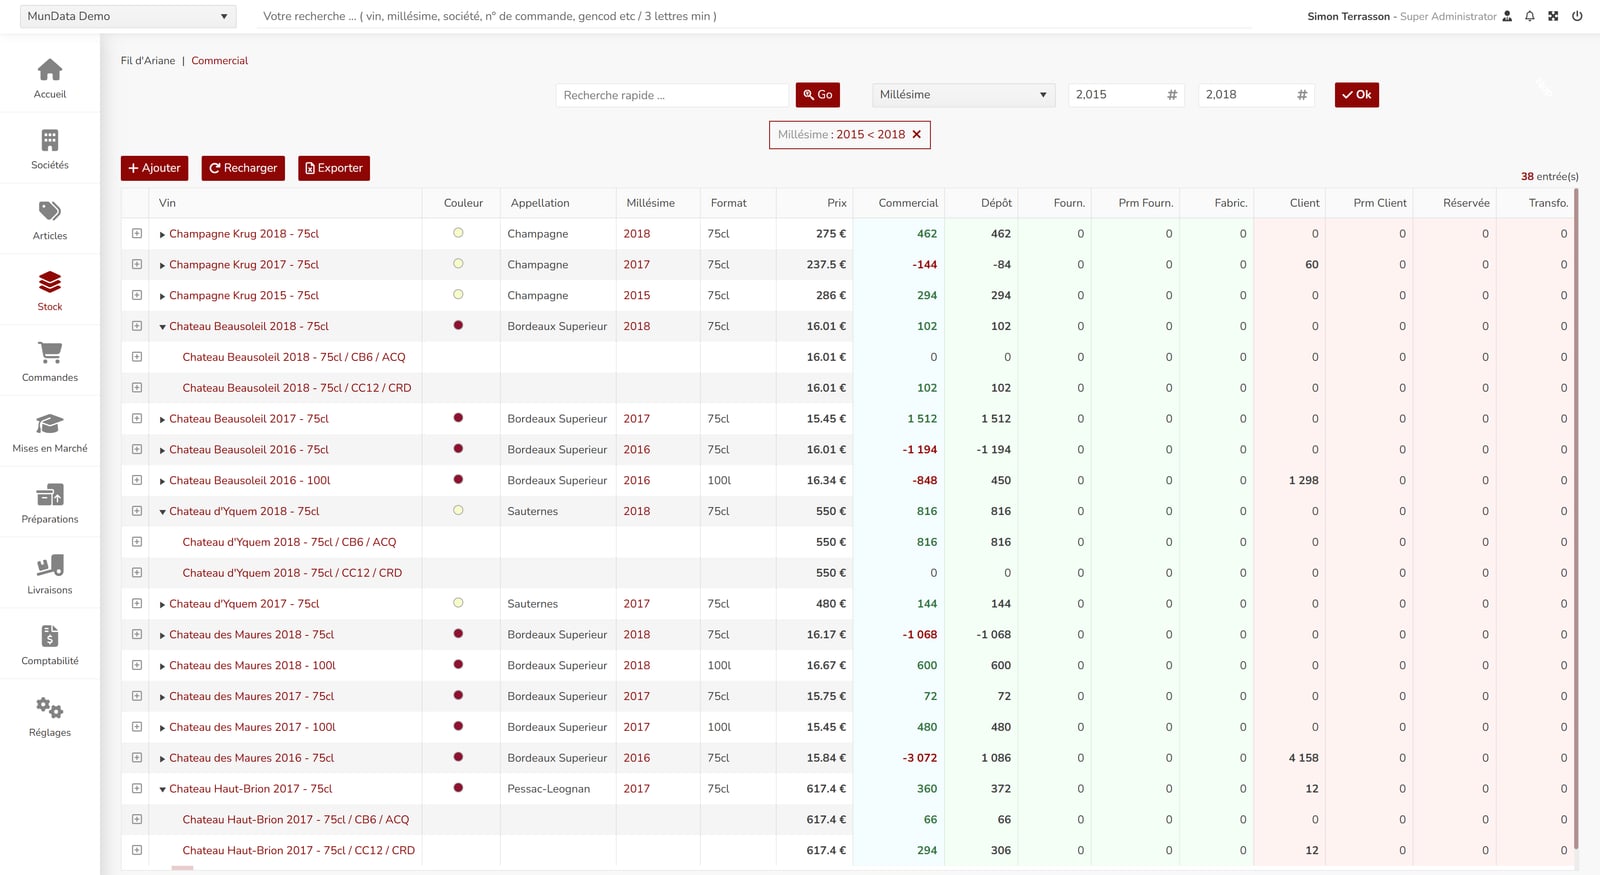
Task: Click the notifications bell icon
Action: click(x=1530, y=16)
